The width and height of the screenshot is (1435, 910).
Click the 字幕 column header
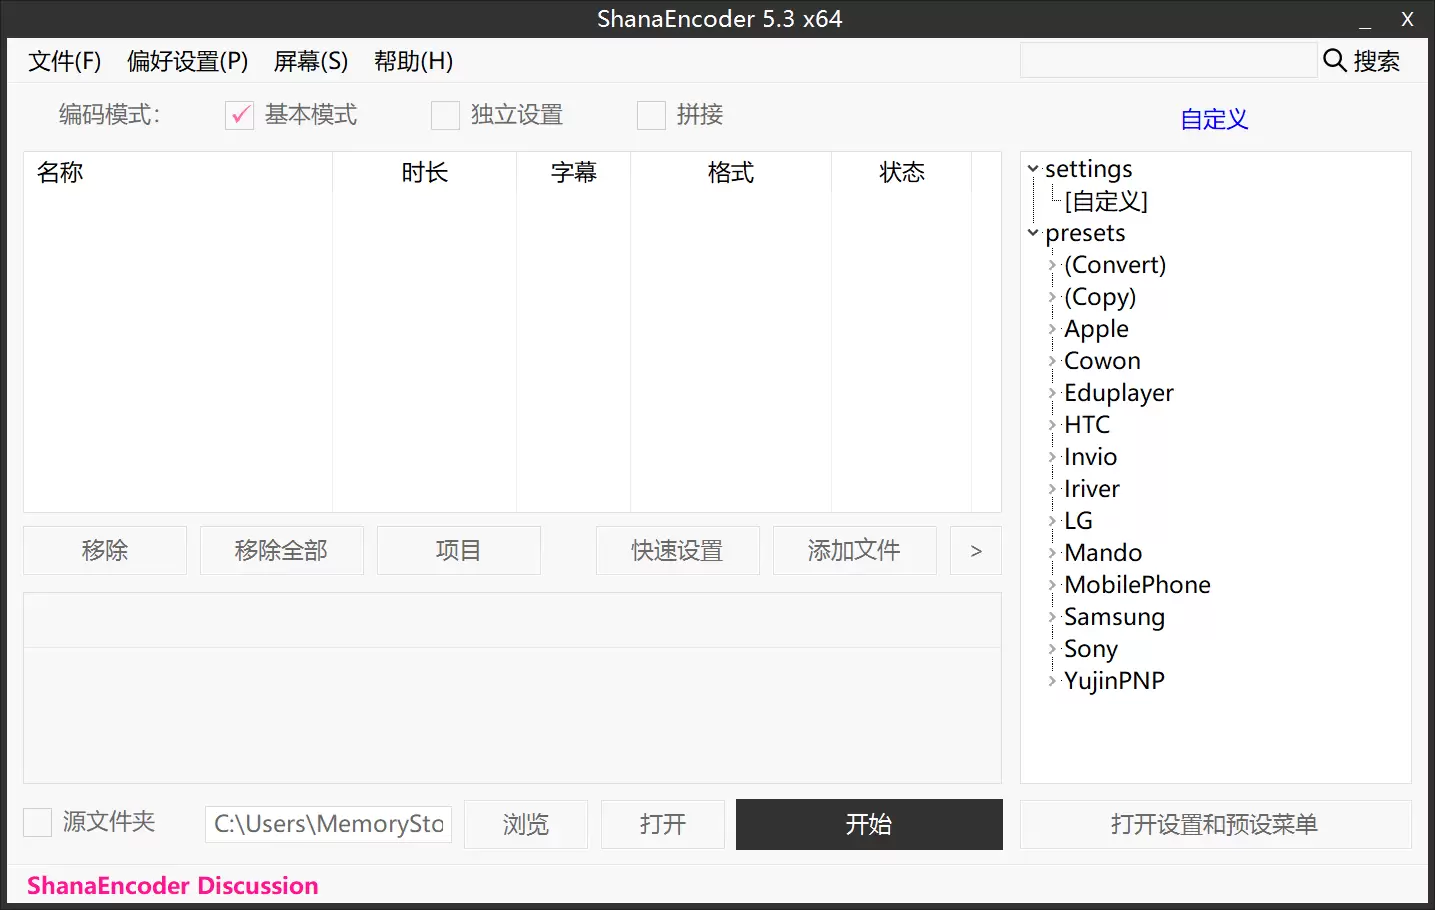pyautogui.click(x=573, y=172)
